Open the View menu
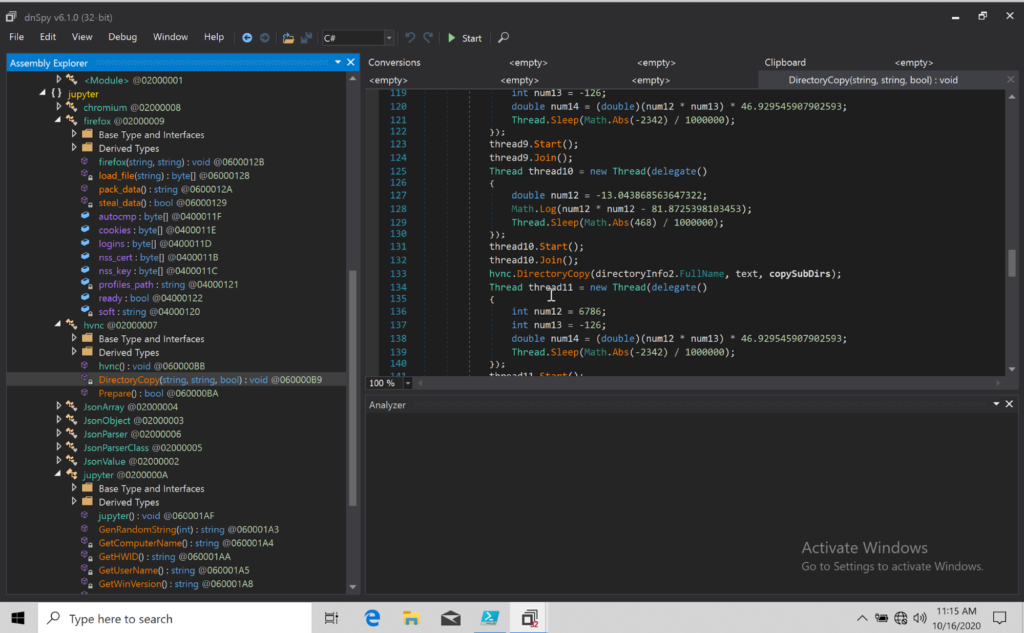This screenshot has width=1024, height=633. click(82, 37)
